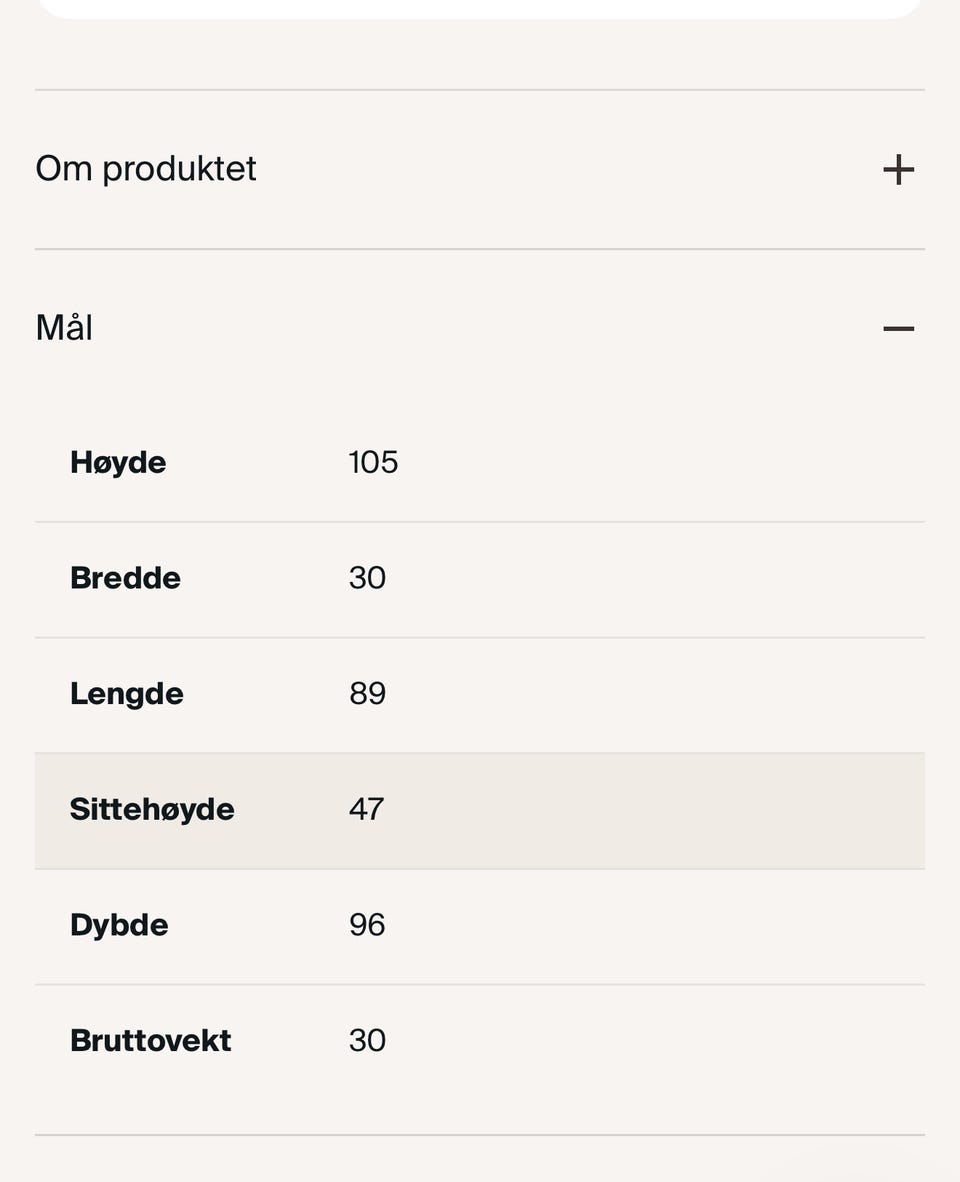960x1182 pixels.
Task: Select the Bruttovekt label
Action: coord(150,1041)
